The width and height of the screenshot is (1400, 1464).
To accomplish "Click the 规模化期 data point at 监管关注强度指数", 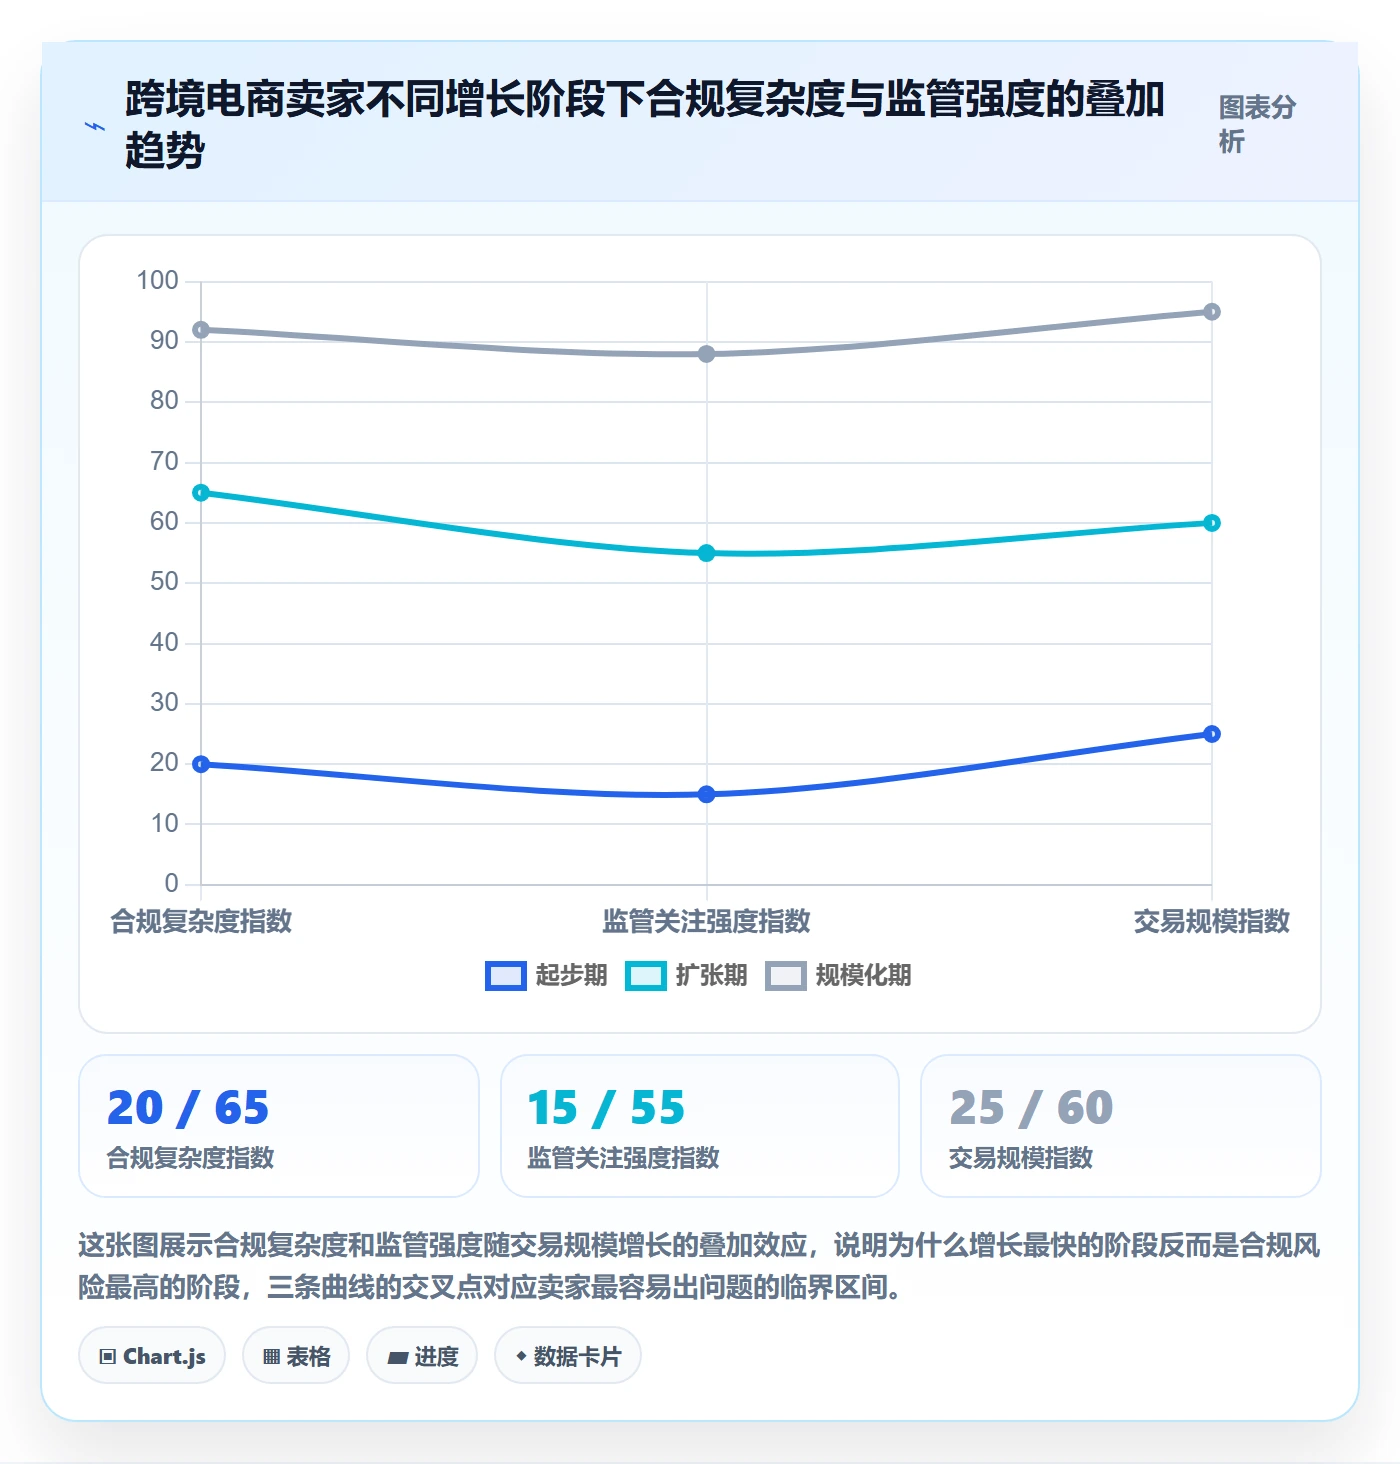I will point(707,354).
